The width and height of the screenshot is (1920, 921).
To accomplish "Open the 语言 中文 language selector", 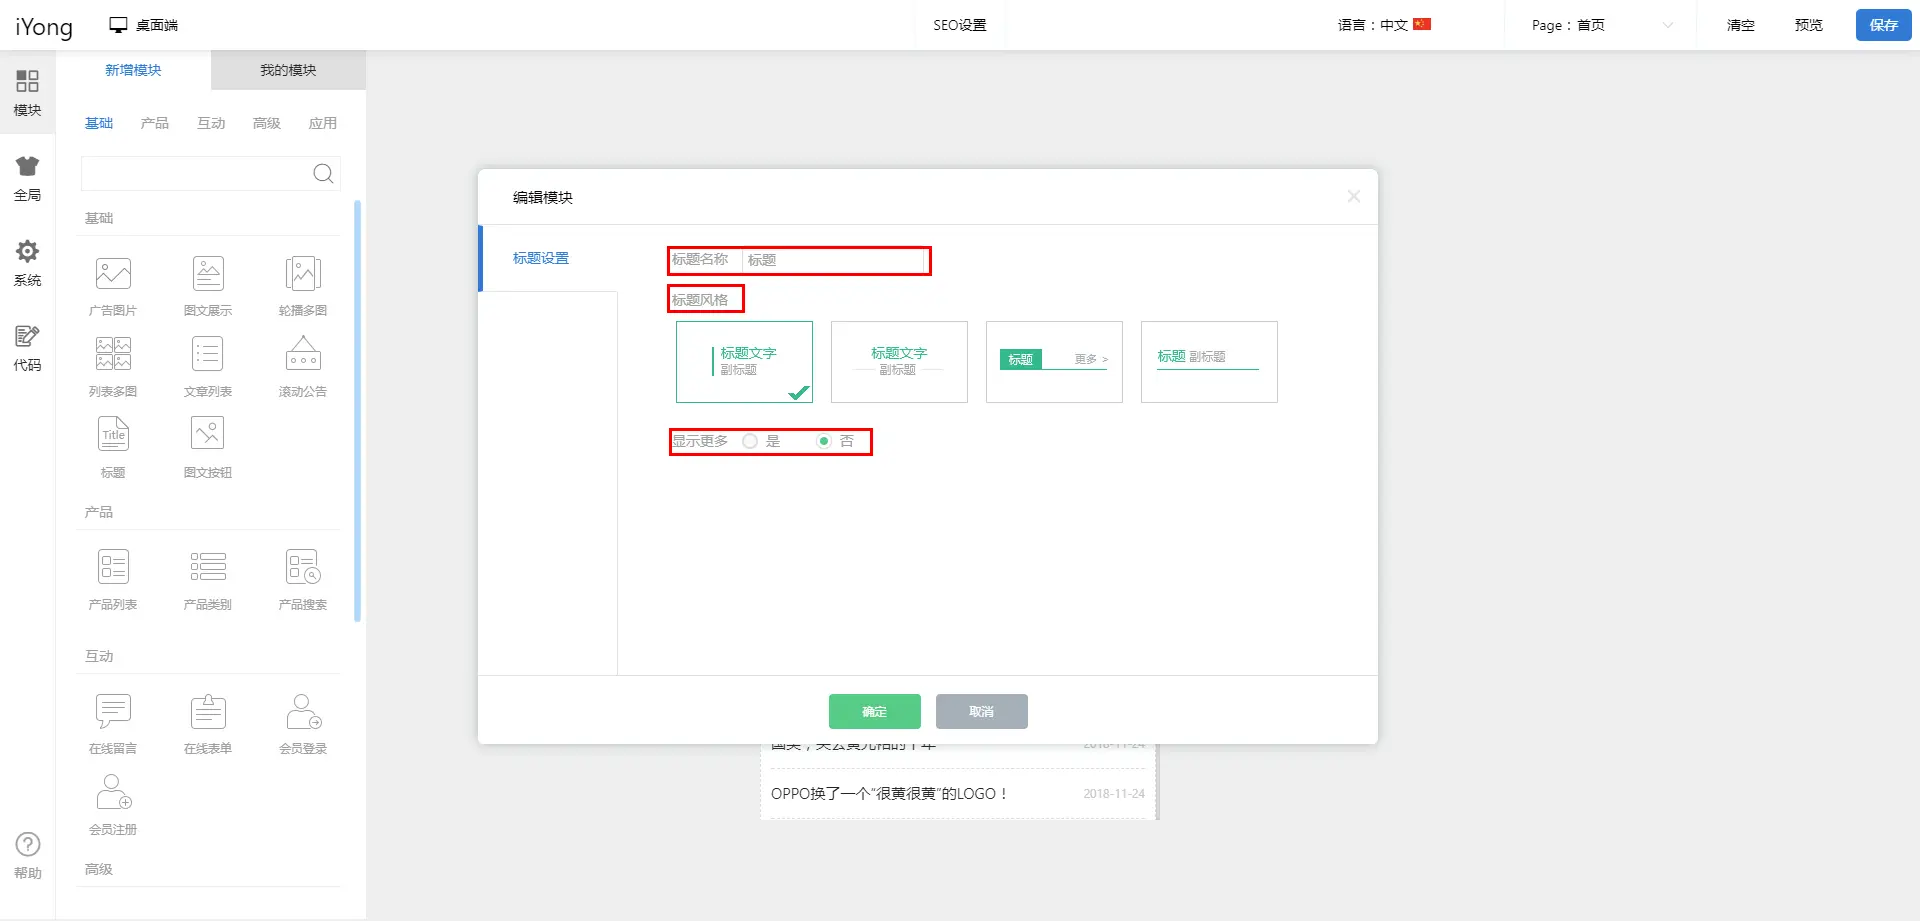I will click(x=1384, y=25).
